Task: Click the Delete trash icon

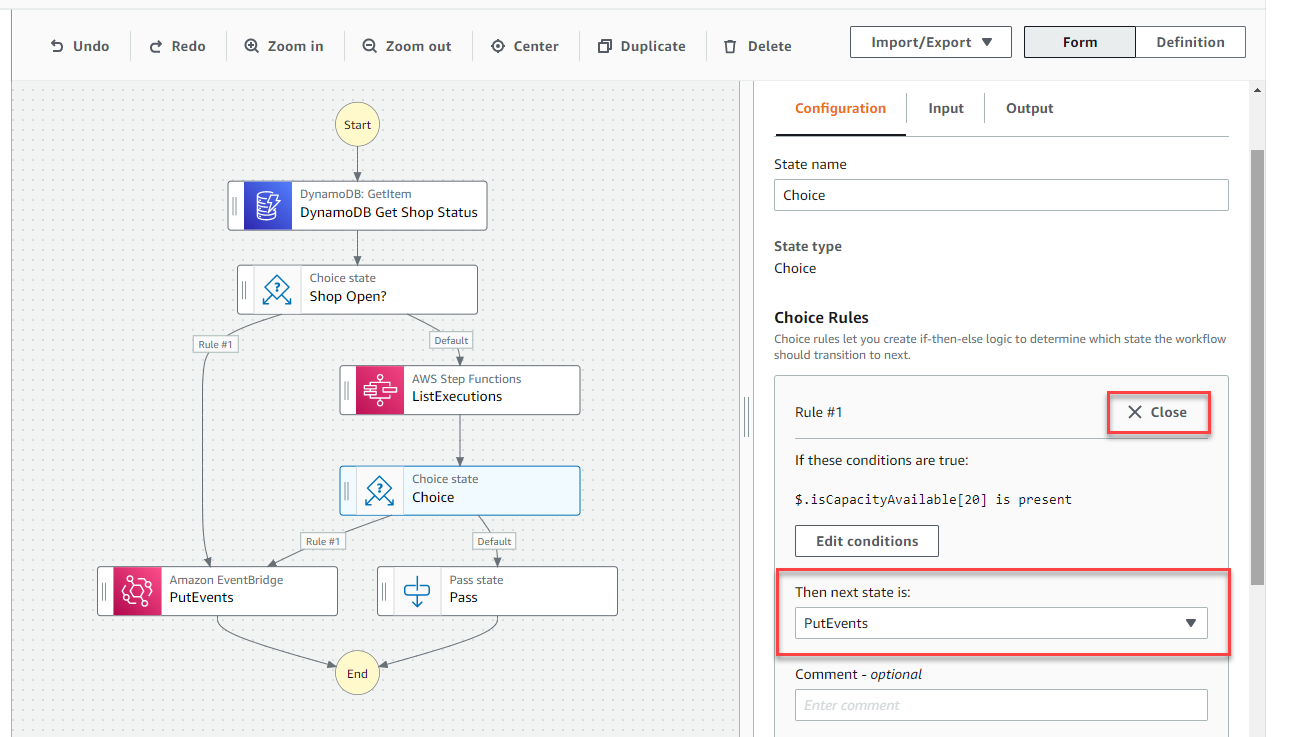Action: click(x=730, y=46)
